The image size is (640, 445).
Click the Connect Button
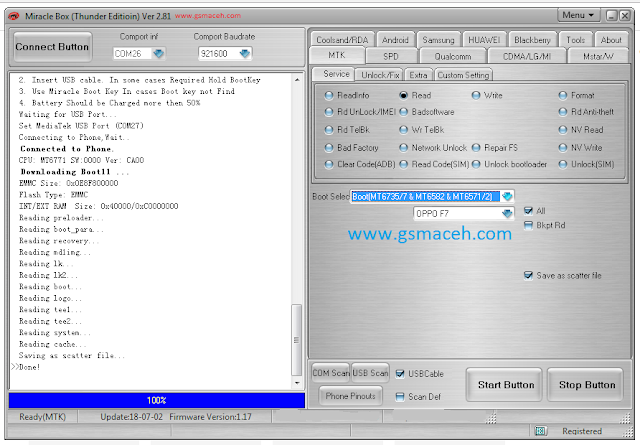pos(52,47)
